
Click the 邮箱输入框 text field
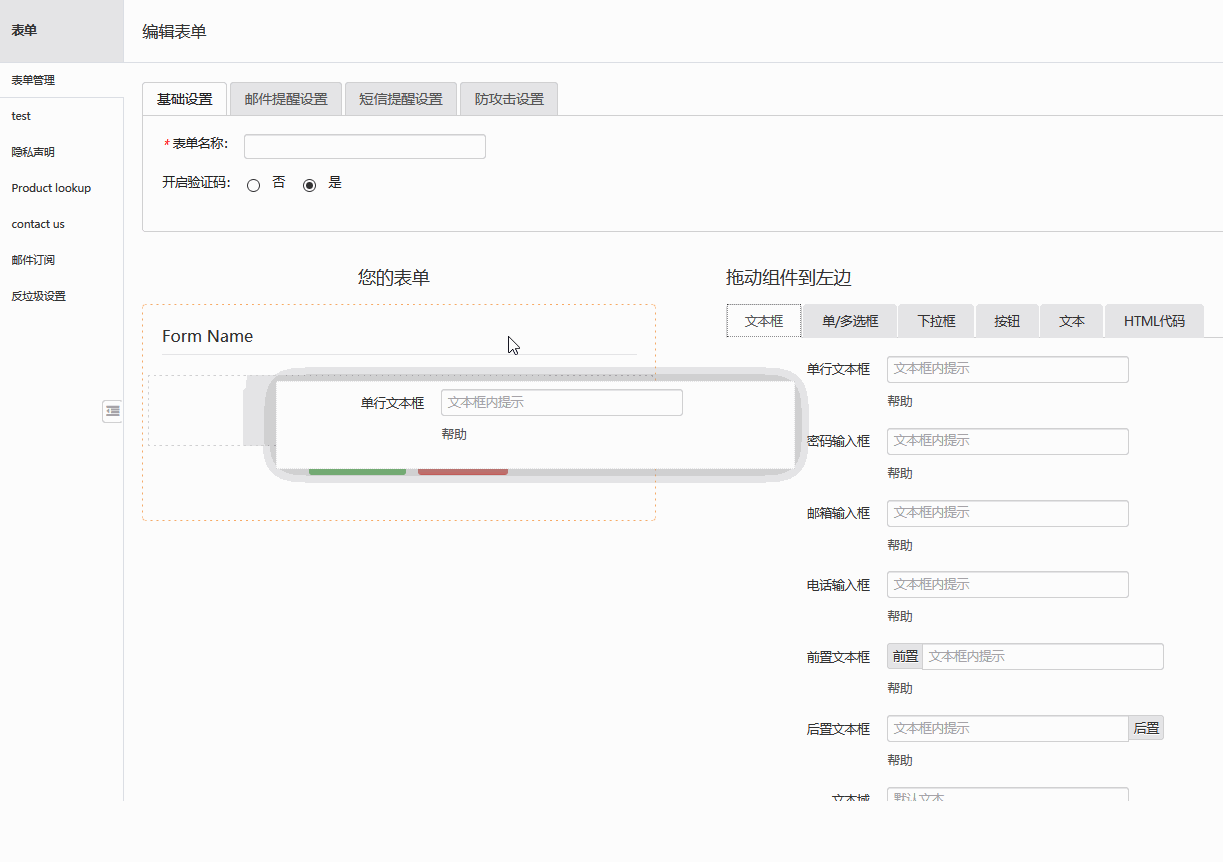click(1007, 513)
